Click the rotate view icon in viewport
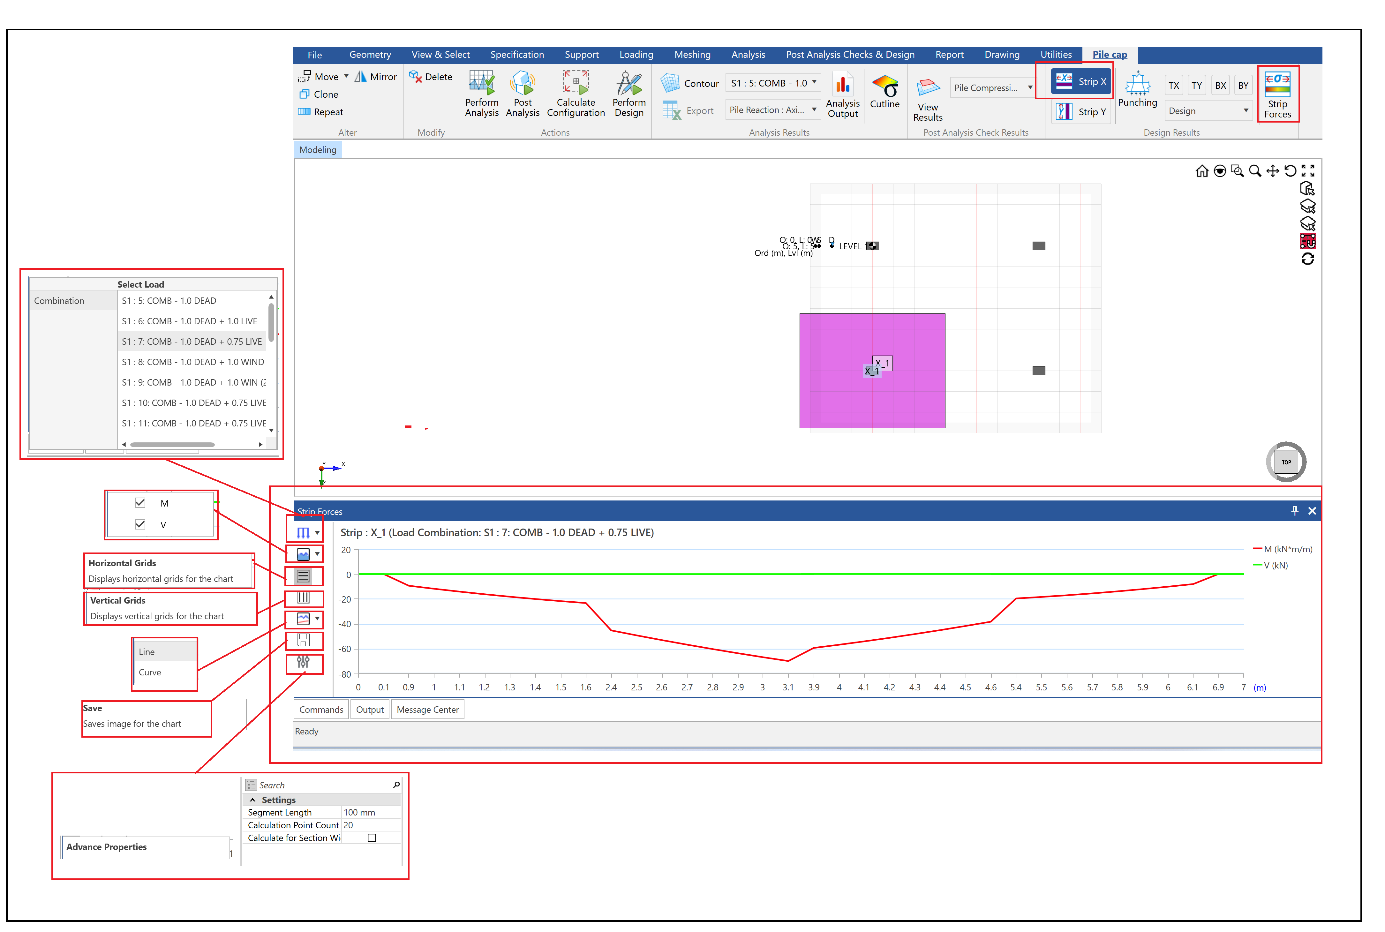1385x932 pixels. [x=1290, y=171]
